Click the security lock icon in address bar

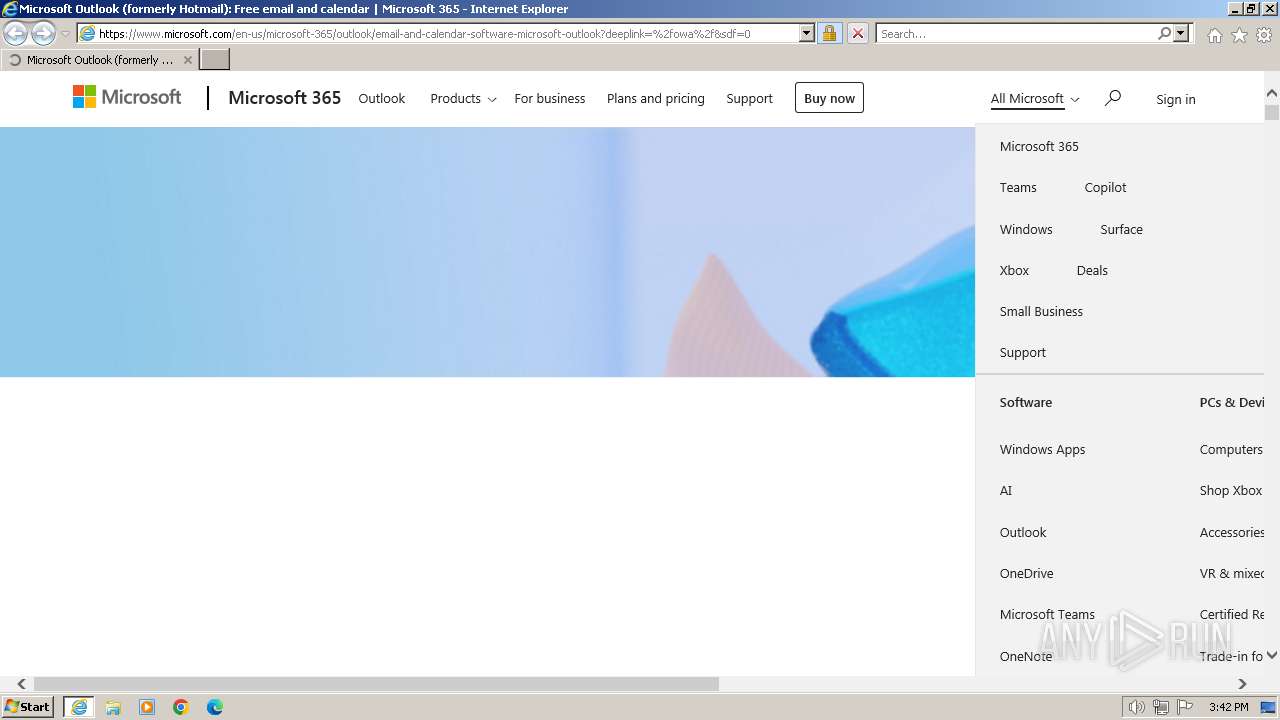click(829, 33)
